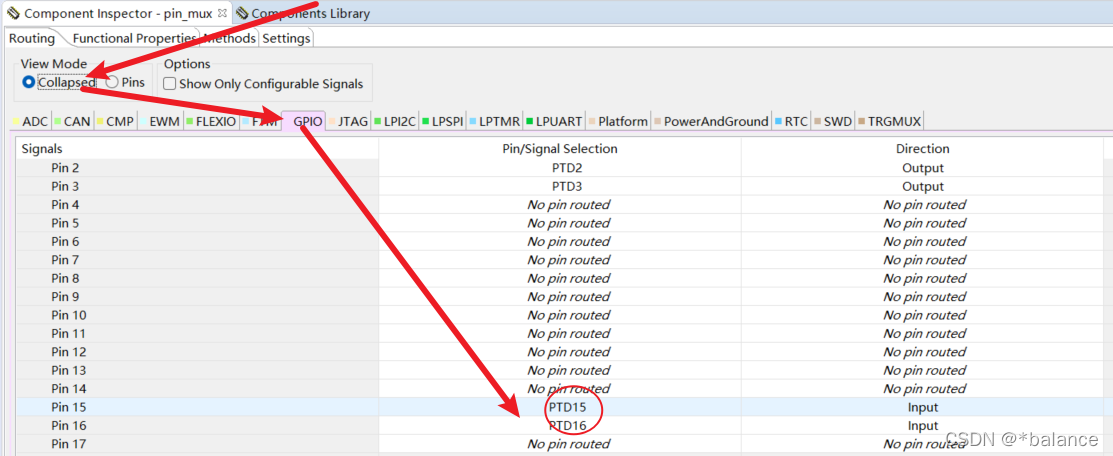Select the LPUART signal tab
The width and height of the screenshot is (1113, 456).
pos(557,121)
